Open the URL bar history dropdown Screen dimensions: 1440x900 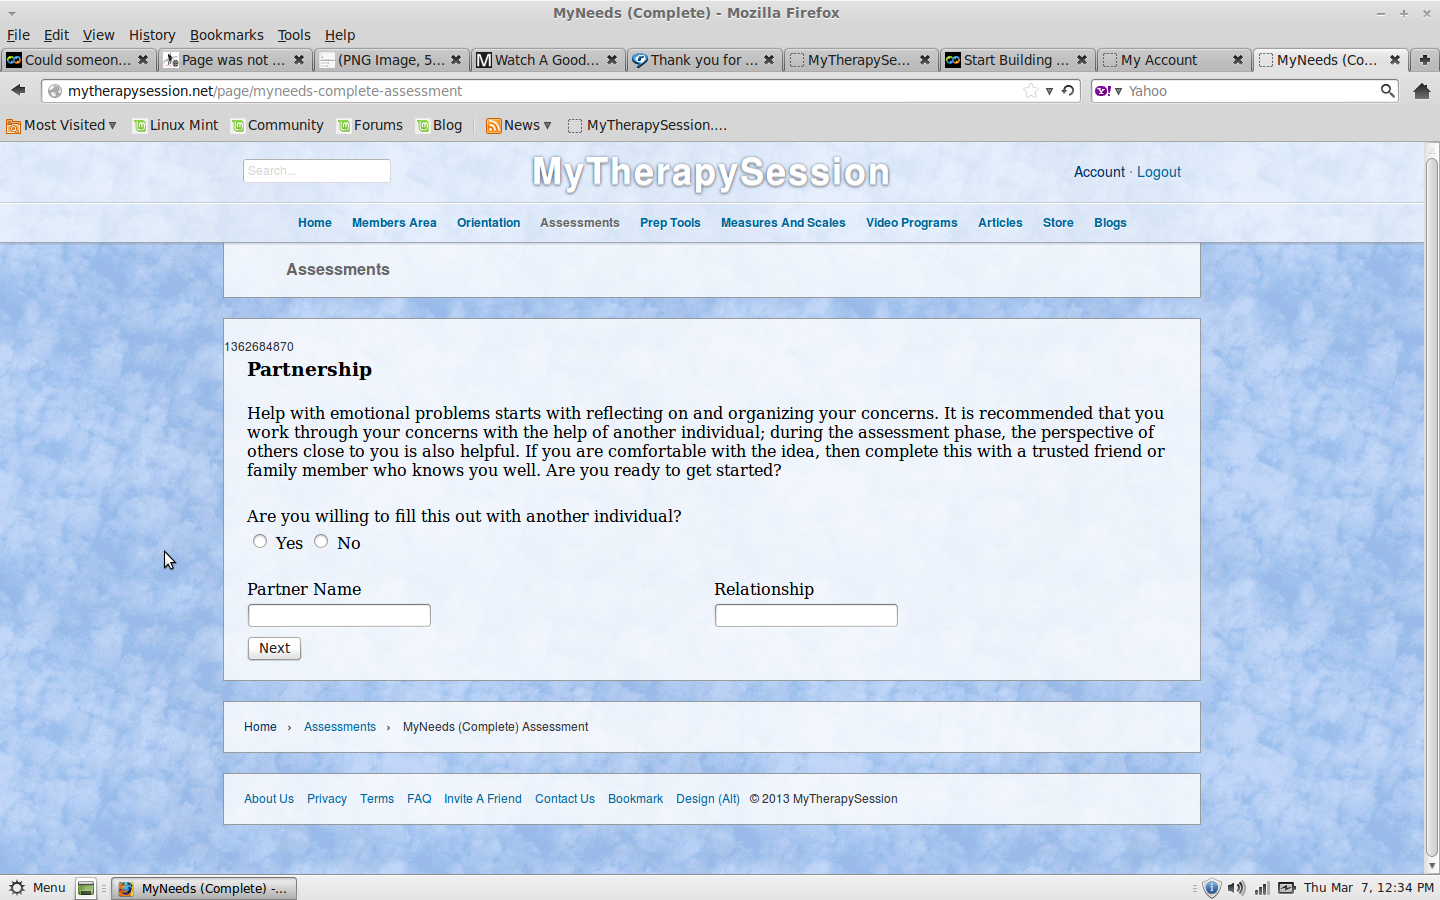(x=1049, y=91)
